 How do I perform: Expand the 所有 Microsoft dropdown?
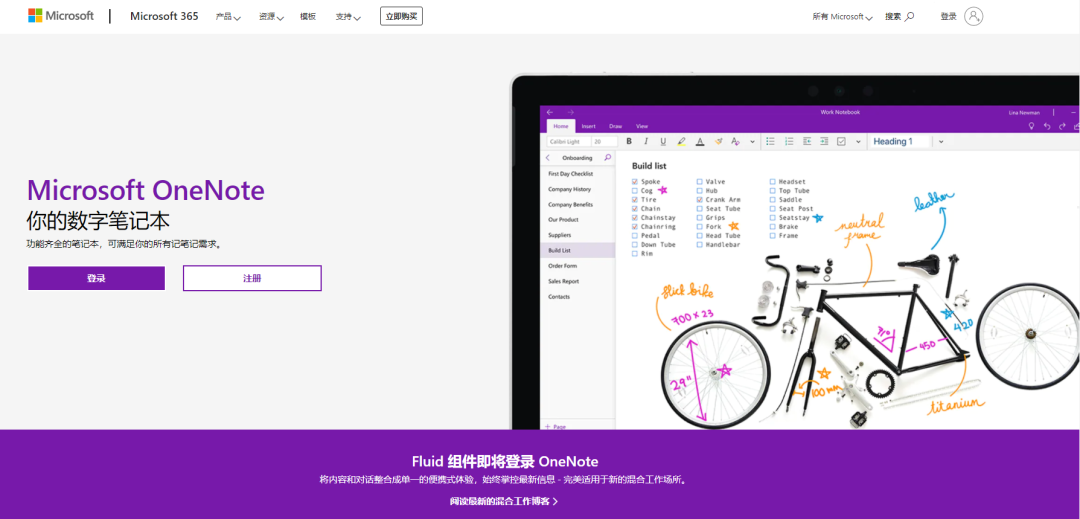[842, 17]
